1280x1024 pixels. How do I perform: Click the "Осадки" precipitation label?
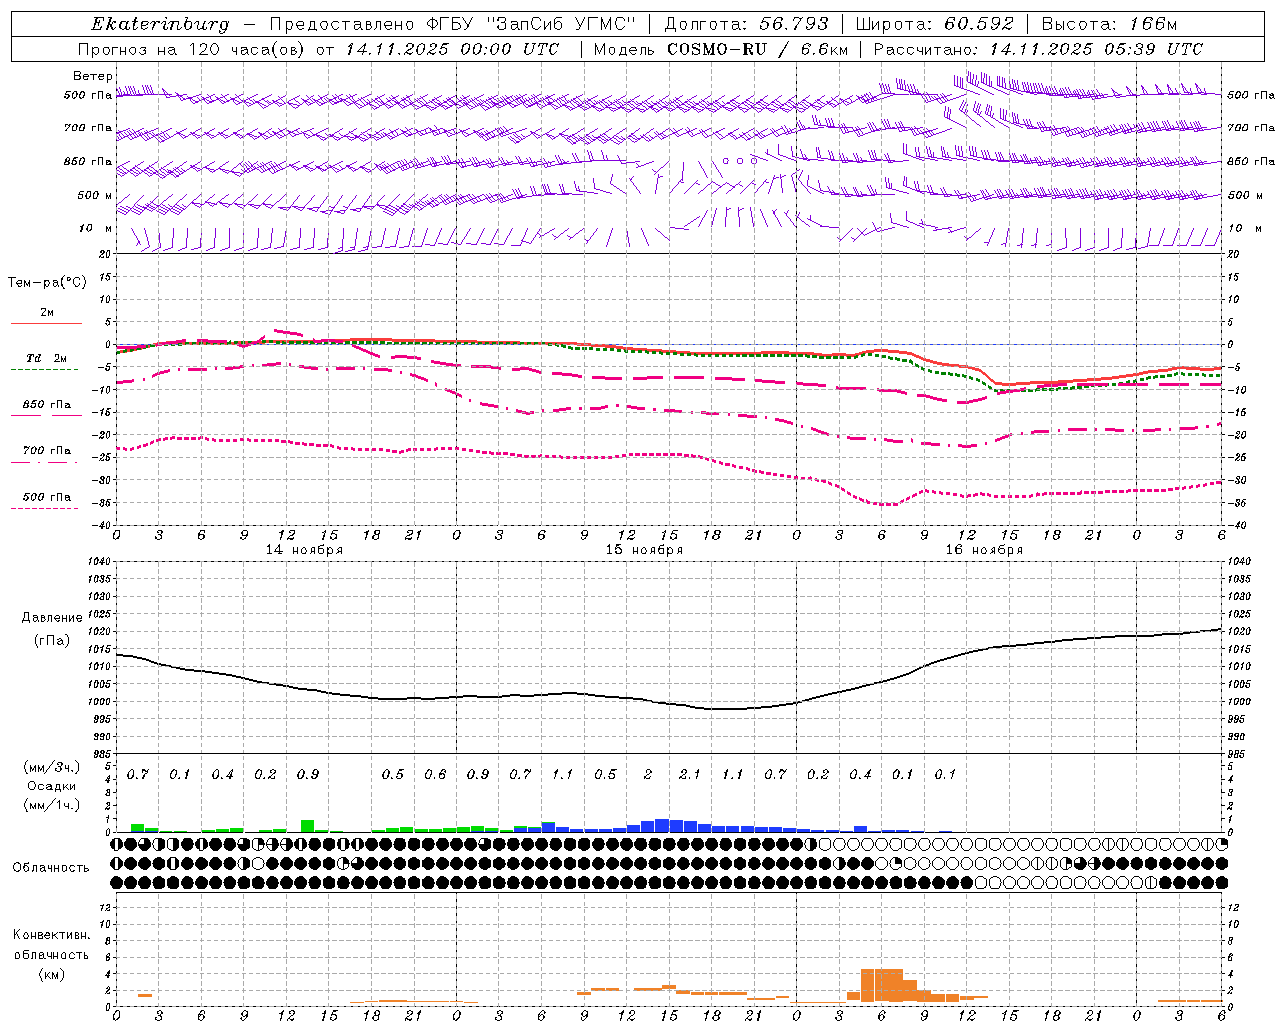click(x=51, y=786)
